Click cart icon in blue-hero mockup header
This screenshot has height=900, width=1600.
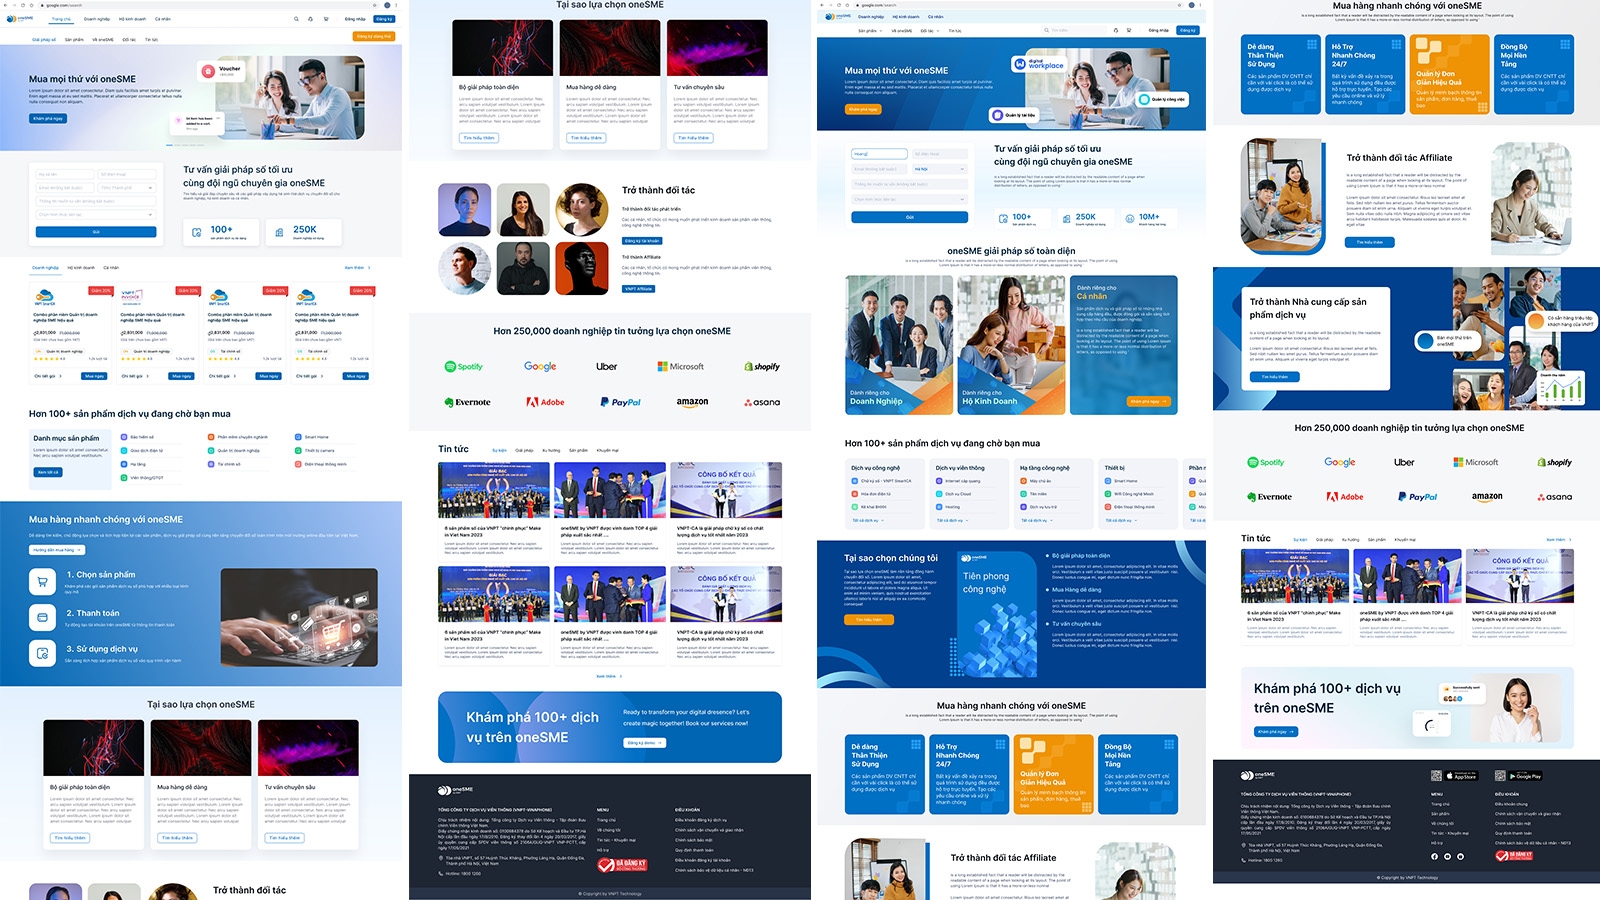click(x=1129, y=30)
